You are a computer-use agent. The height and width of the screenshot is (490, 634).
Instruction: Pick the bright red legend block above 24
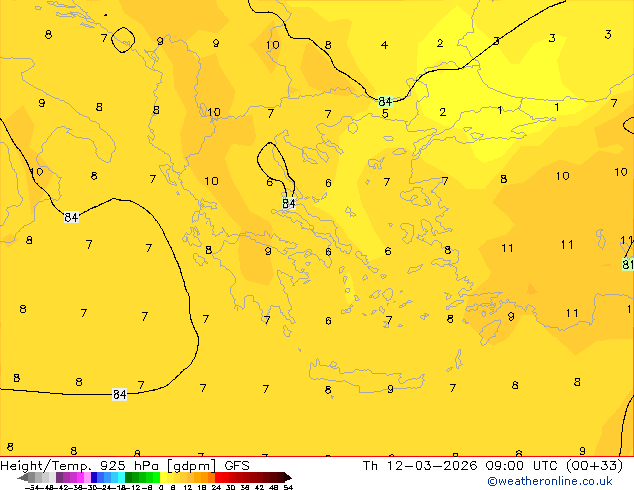(x=218, y=477)
